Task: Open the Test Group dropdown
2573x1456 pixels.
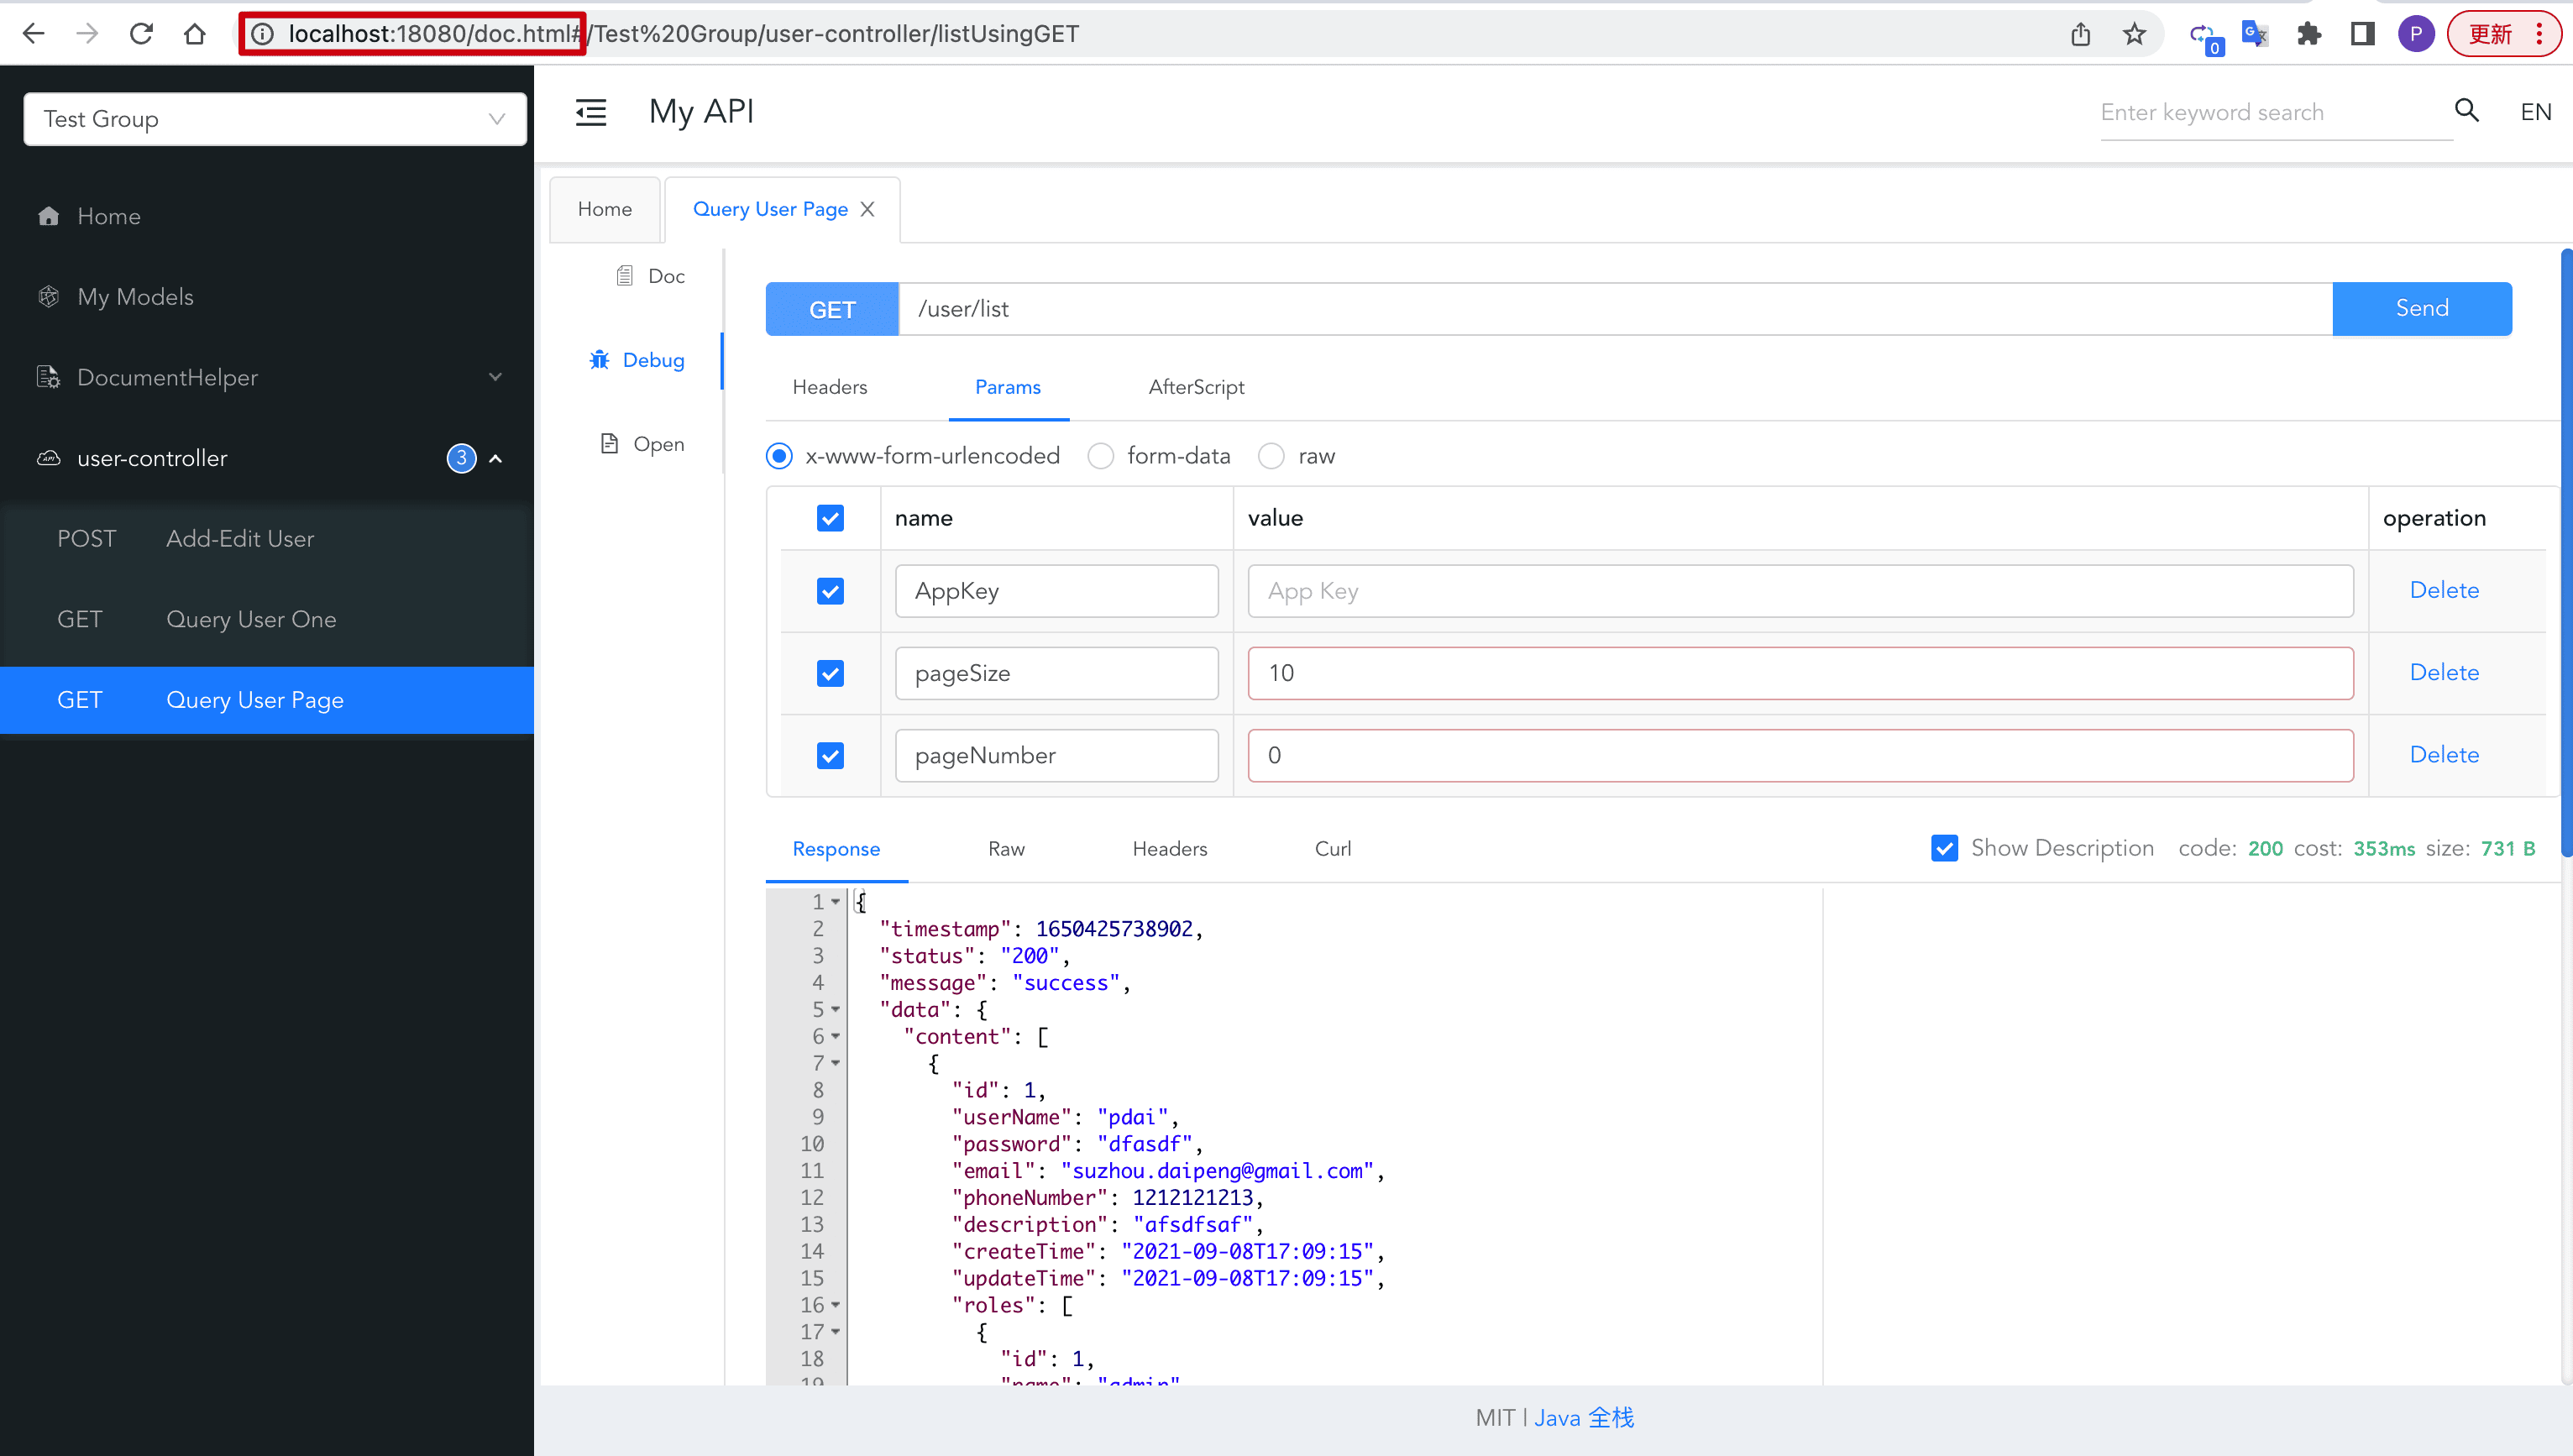Action: tap(274, 119)
